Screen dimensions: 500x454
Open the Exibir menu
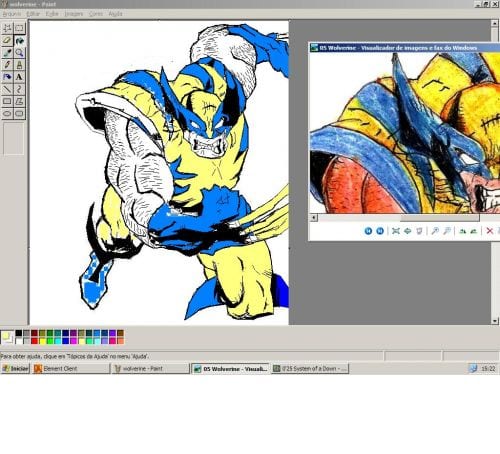(52, 14)
